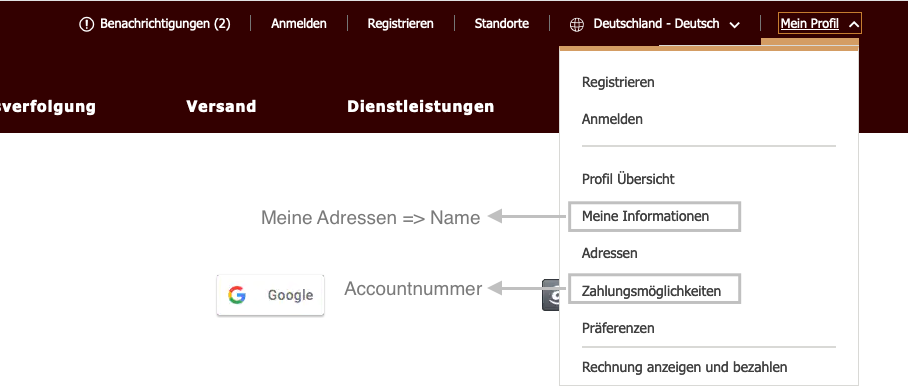Click the Benachrichtigungen alert icon
This screenshot has height=392, width=908.
86,24
